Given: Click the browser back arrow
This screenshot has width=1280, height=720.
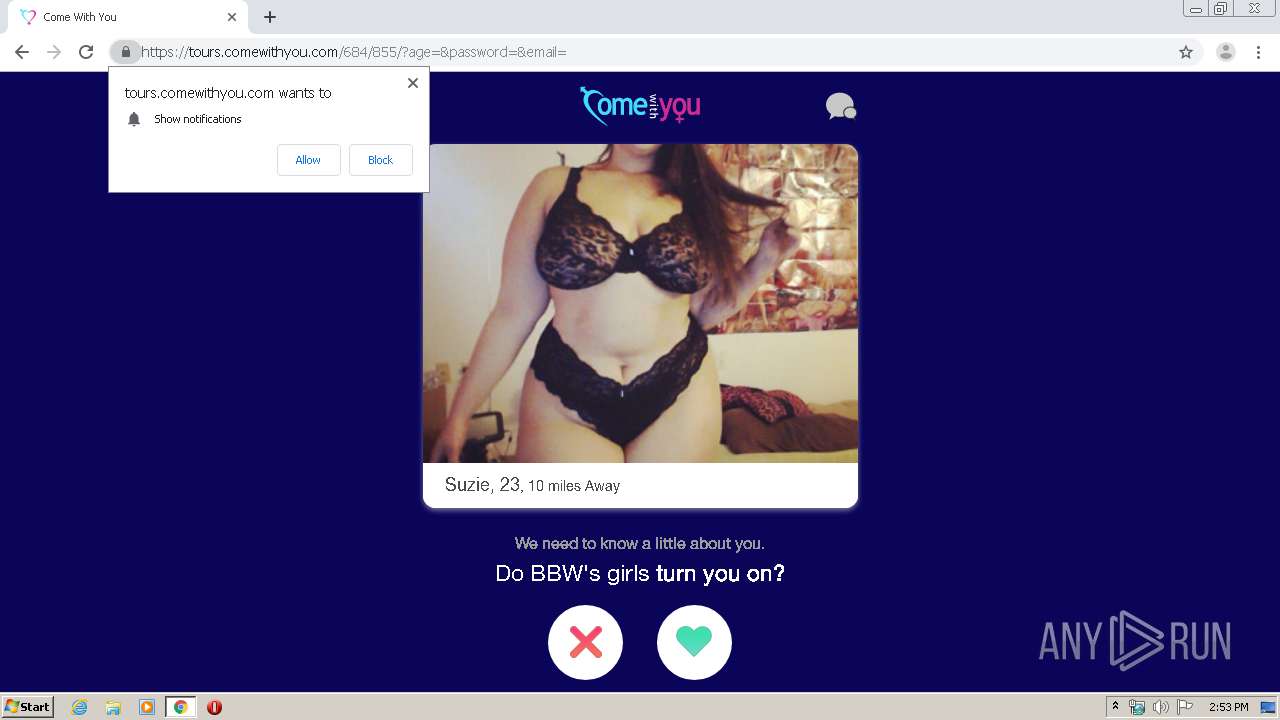Looking at the screenshot, I should tap(22, 52).
